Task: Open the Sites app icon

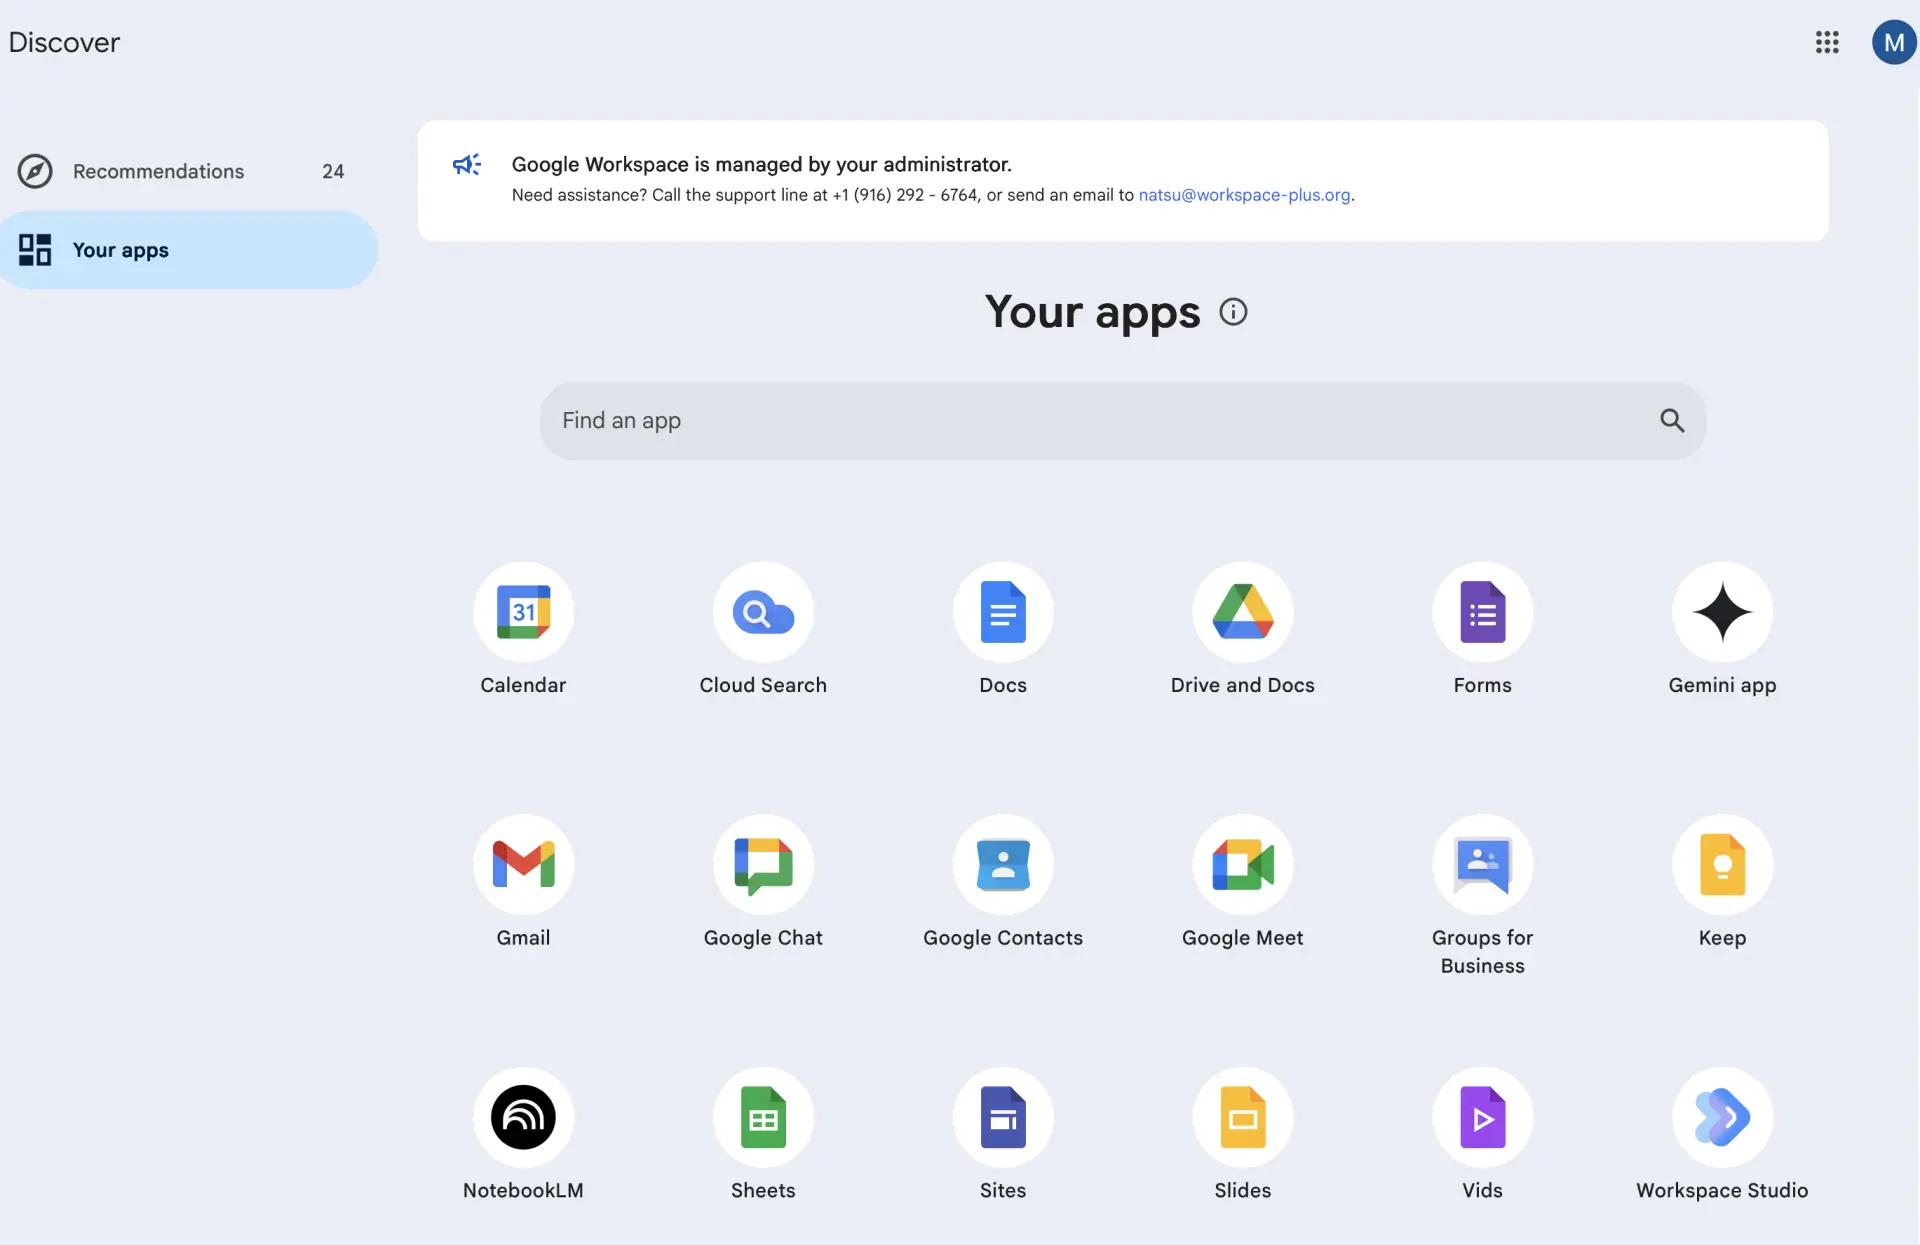Action: tap(1003, 1117)
